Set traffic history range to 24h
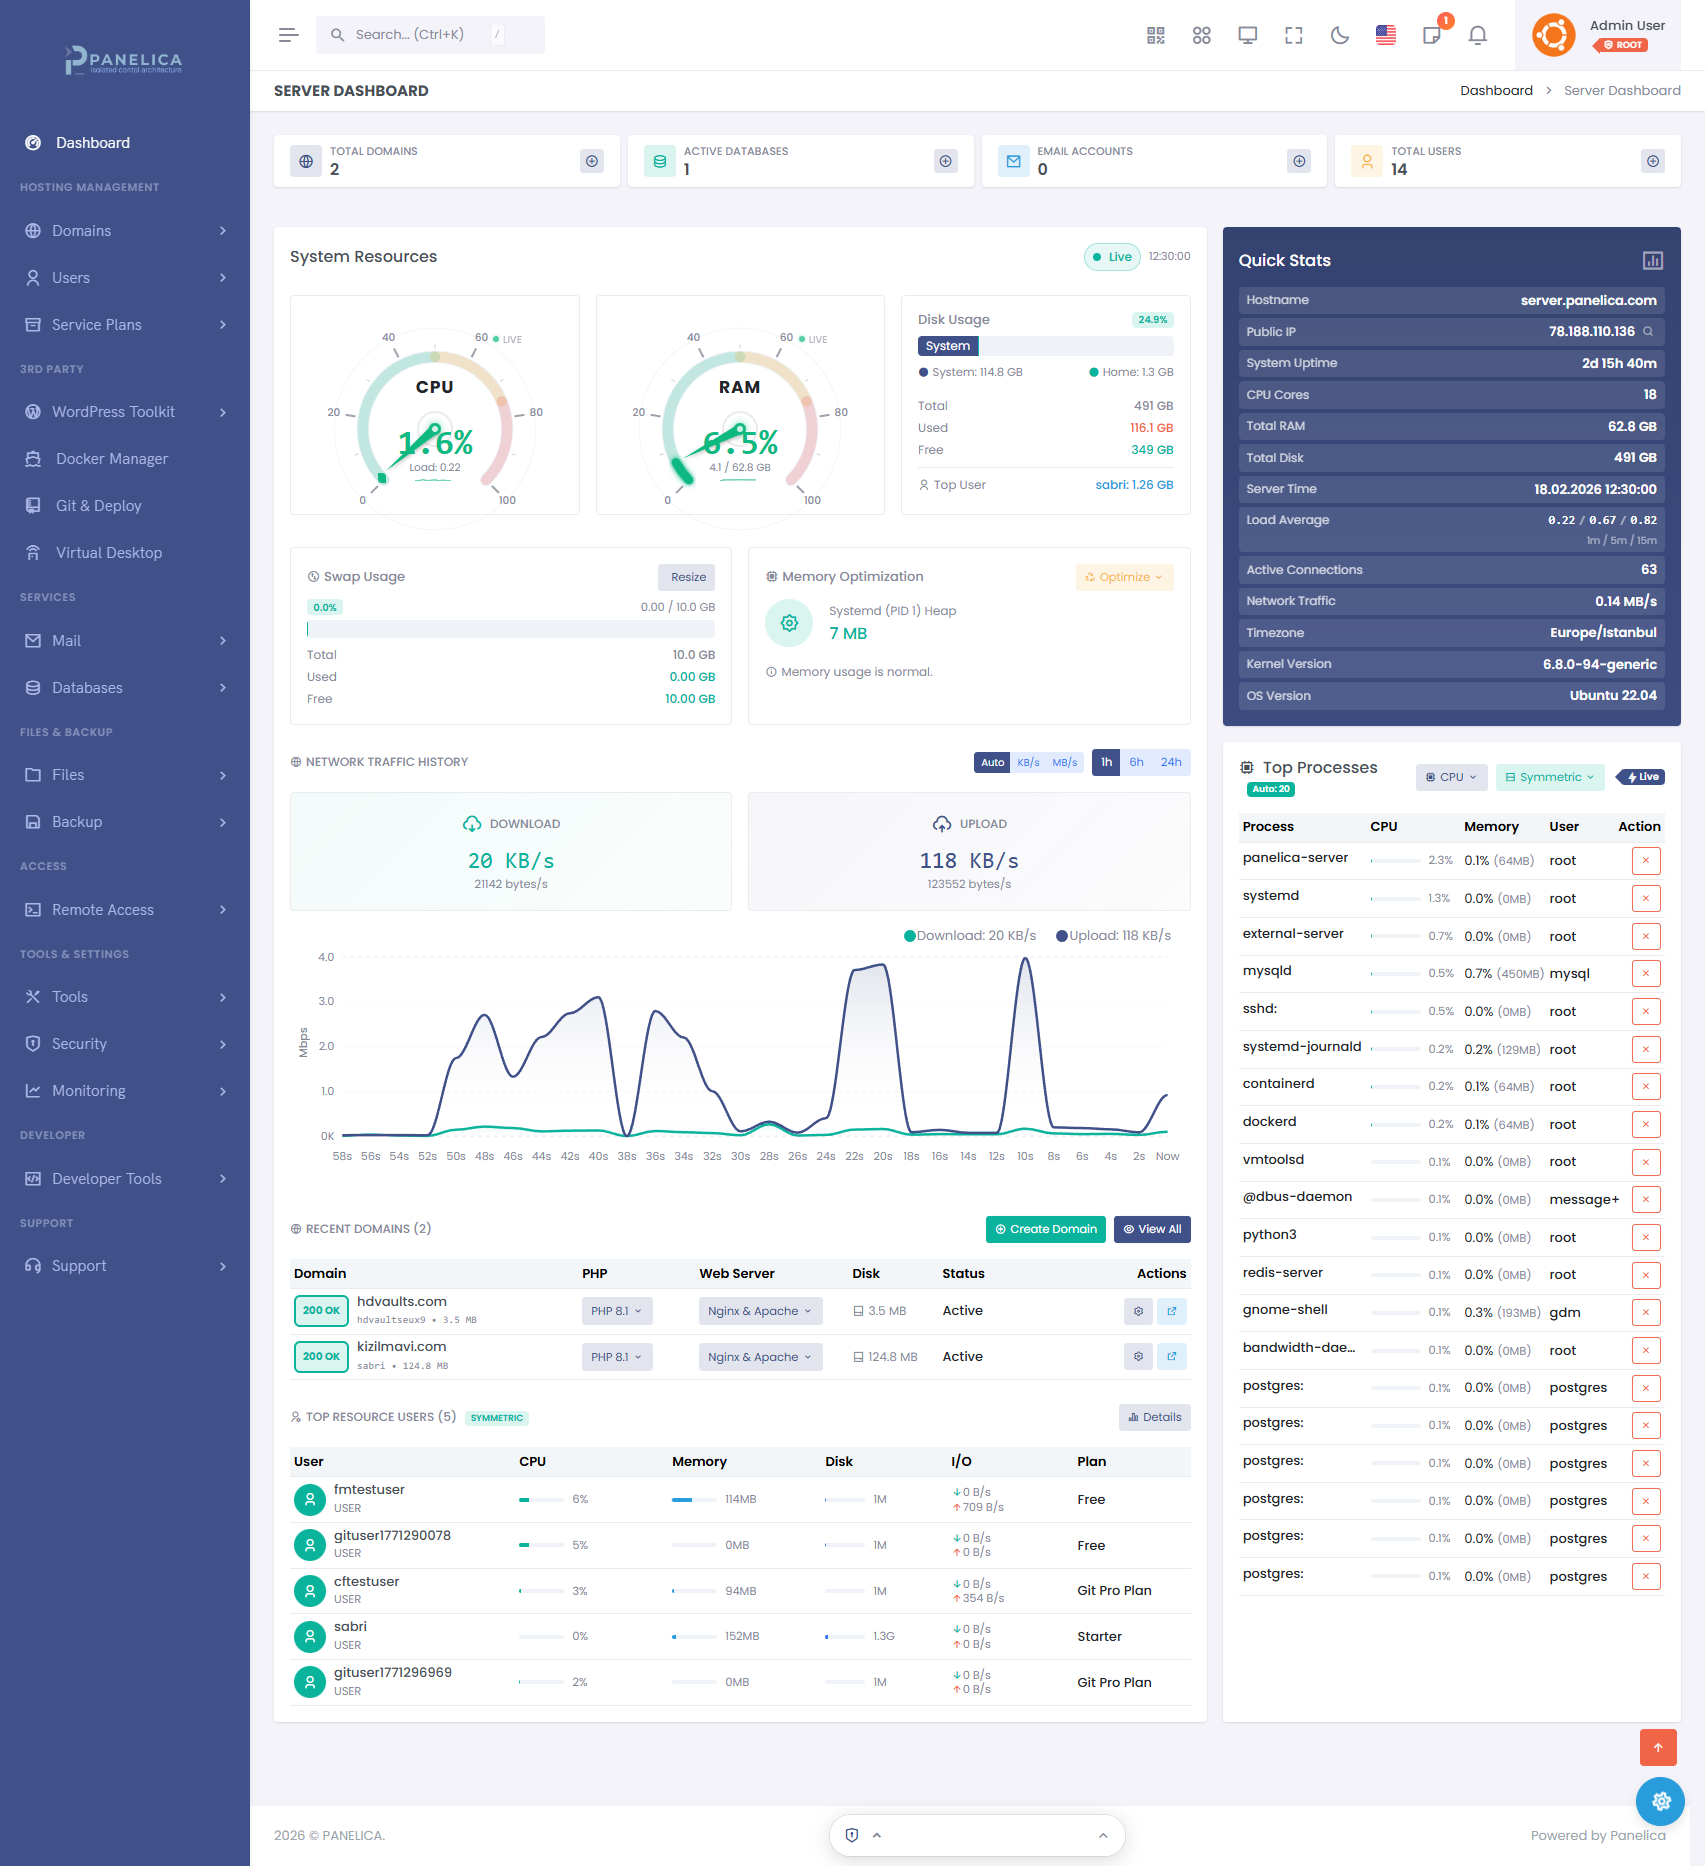This screenshot has height=1866, width=1705. 1170,763
